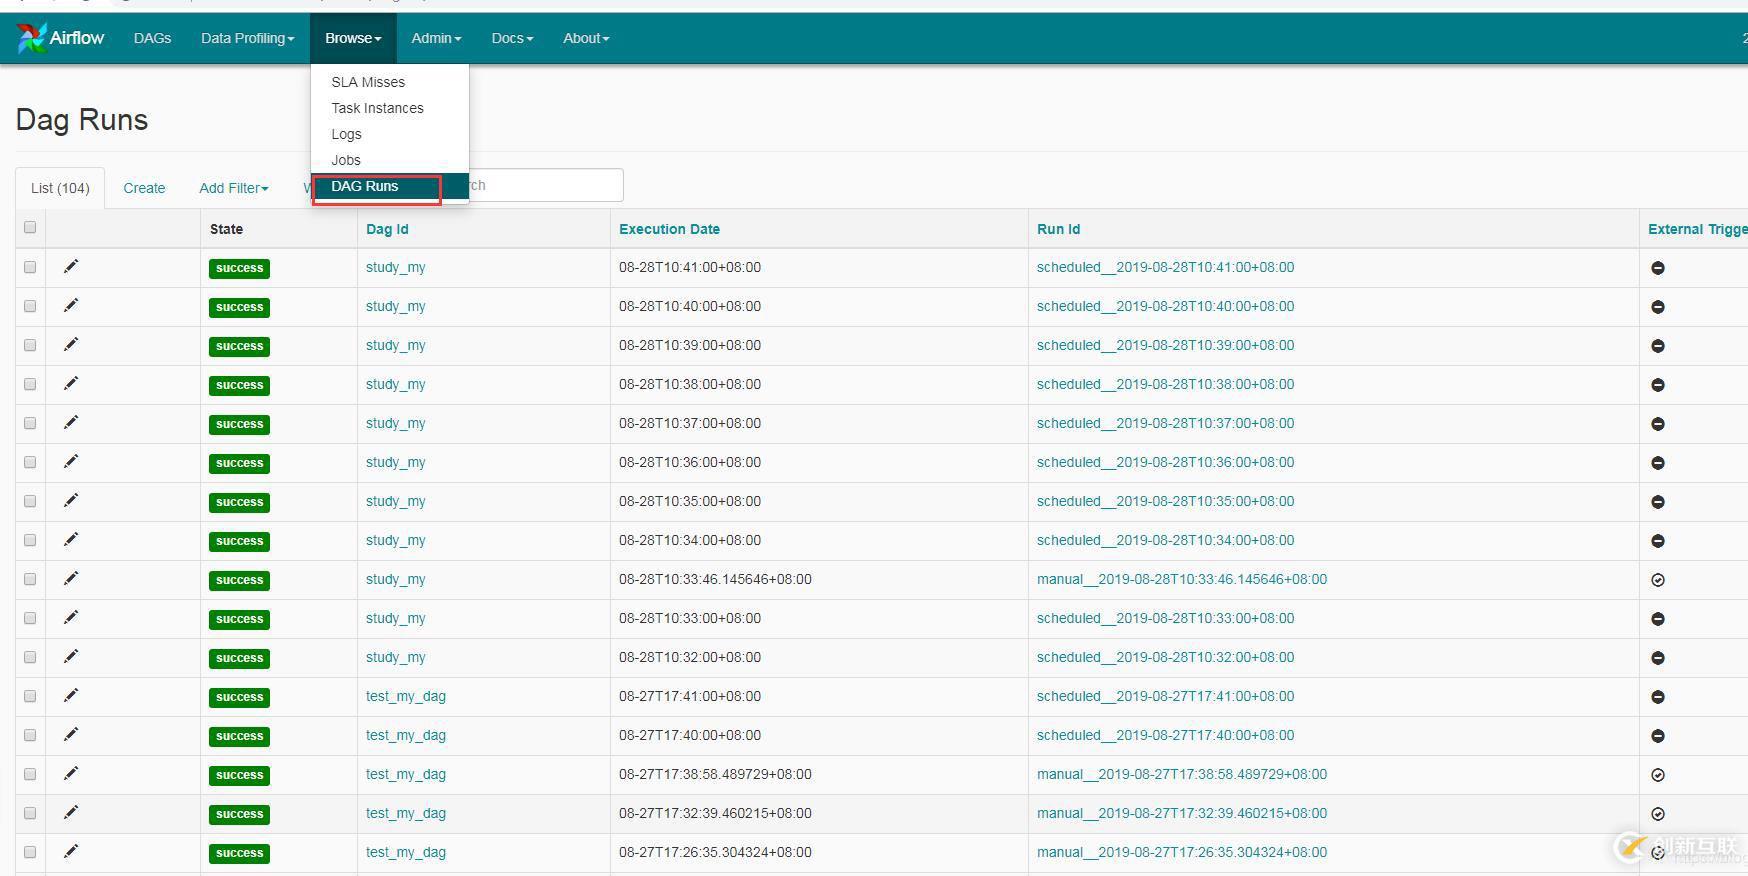The height and width of the screenshot is (876, 1748).
Task: Open the scheduled__2019-08-28T10:38:00 run link
Action: point(1165,384)
